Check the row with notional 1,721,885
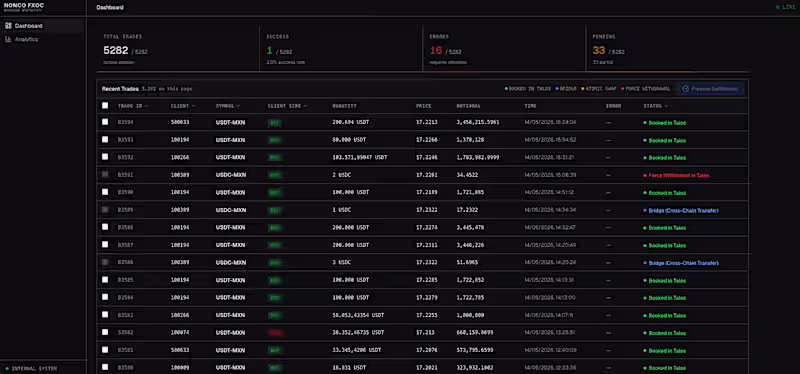The image size is (800, 374). [105, 192]
